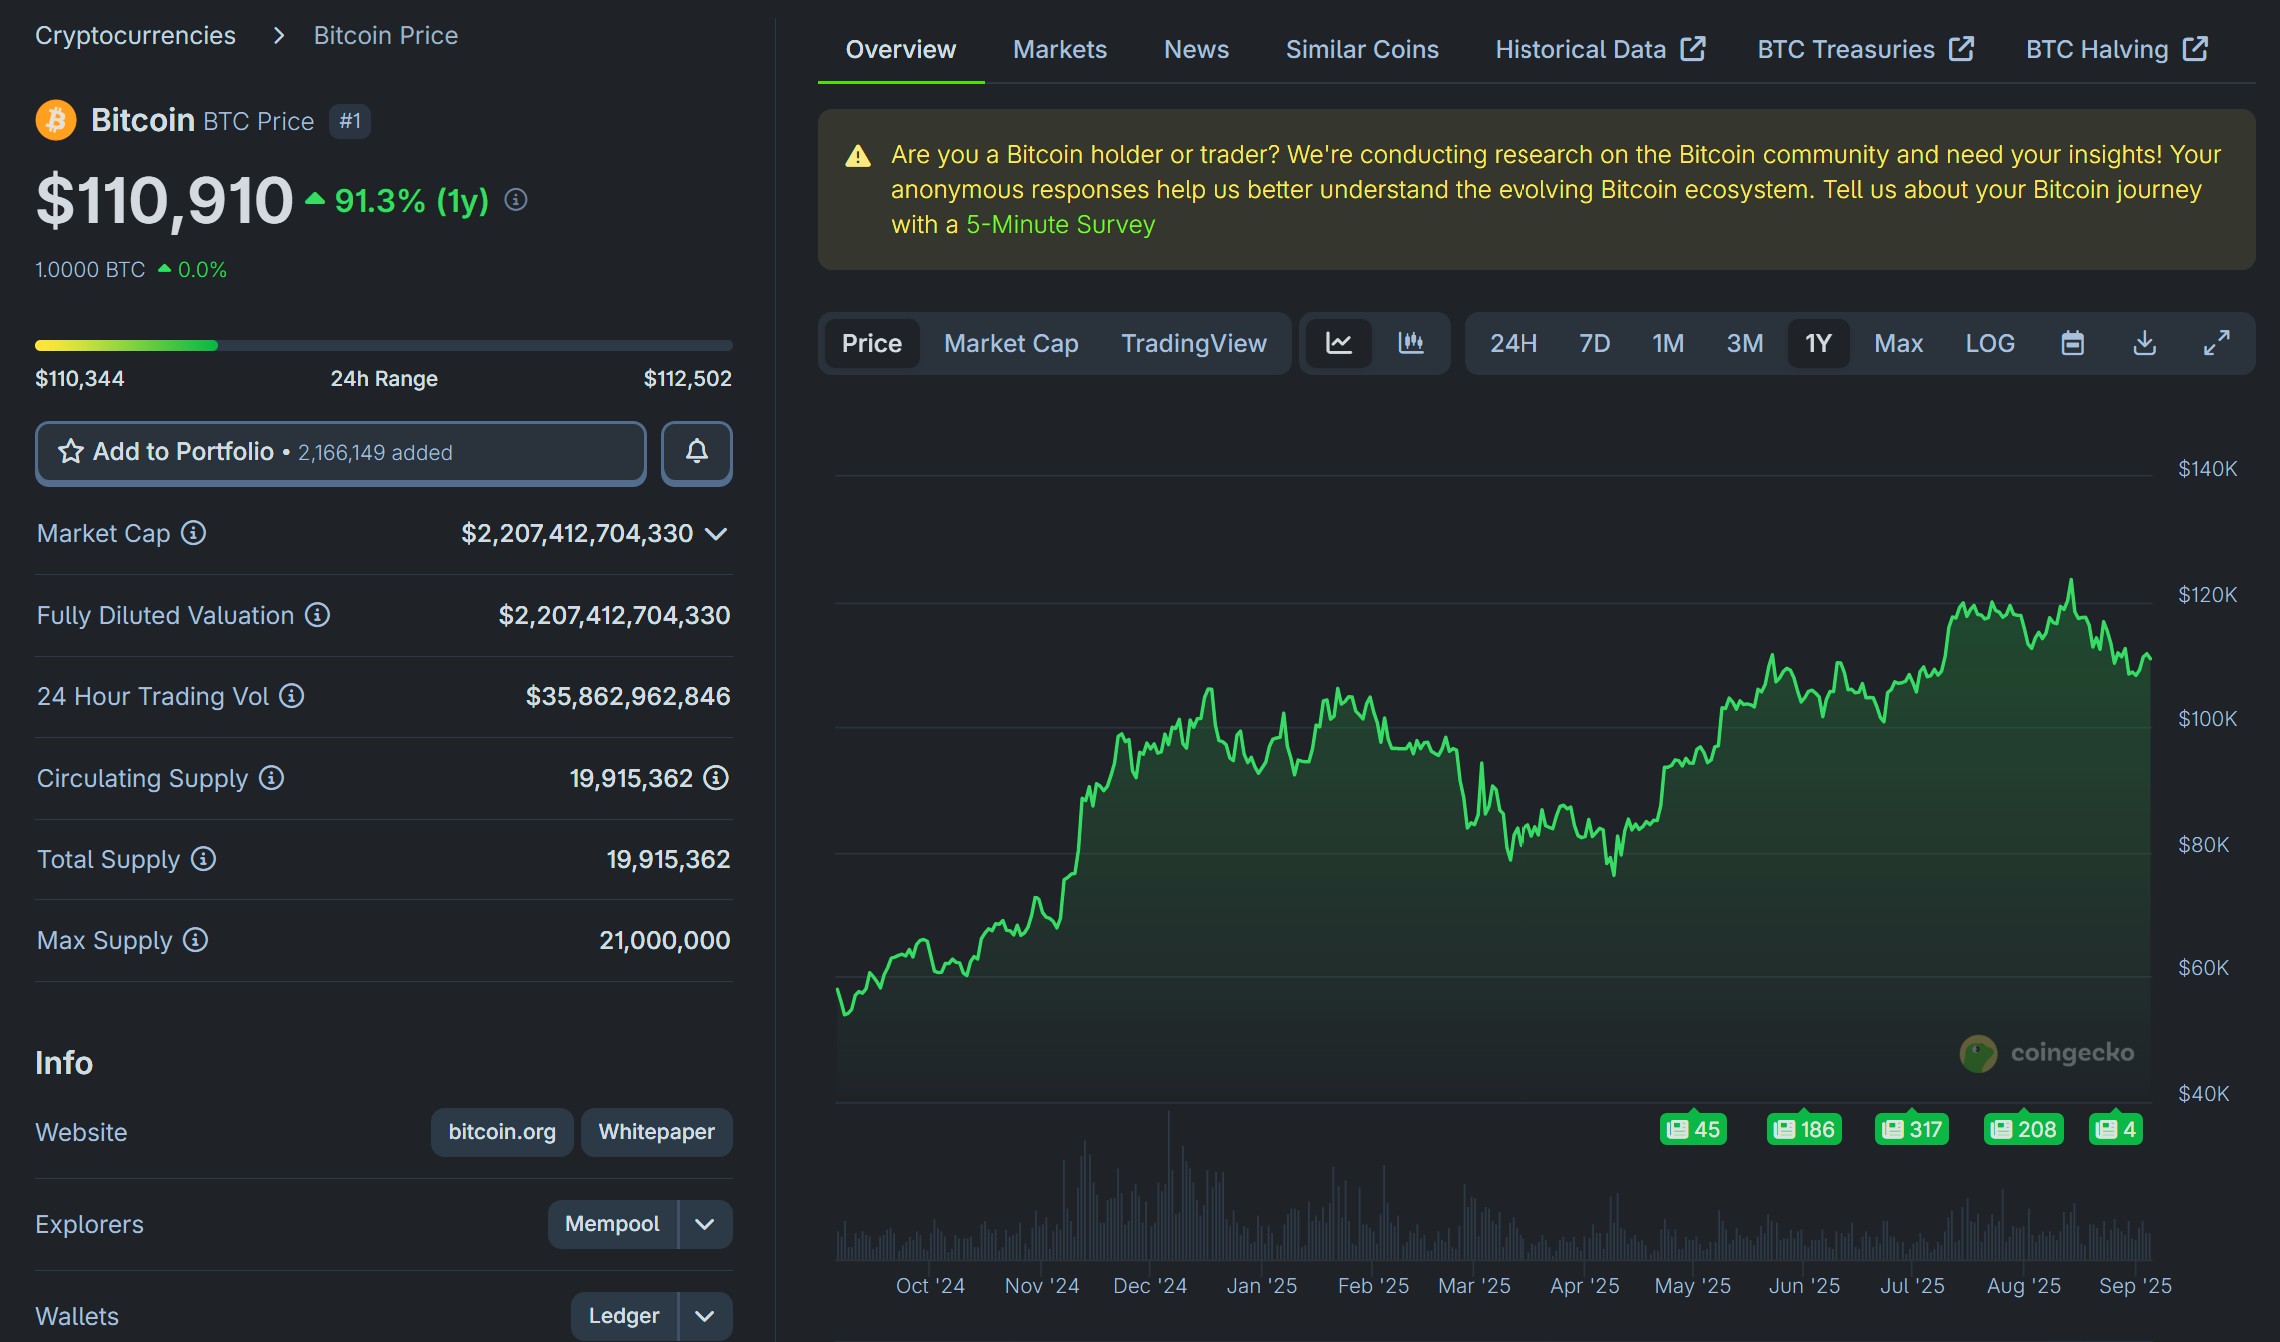Click the 24h Range progress bar
Screen dimensions: 2280x1342
point(383,345)
